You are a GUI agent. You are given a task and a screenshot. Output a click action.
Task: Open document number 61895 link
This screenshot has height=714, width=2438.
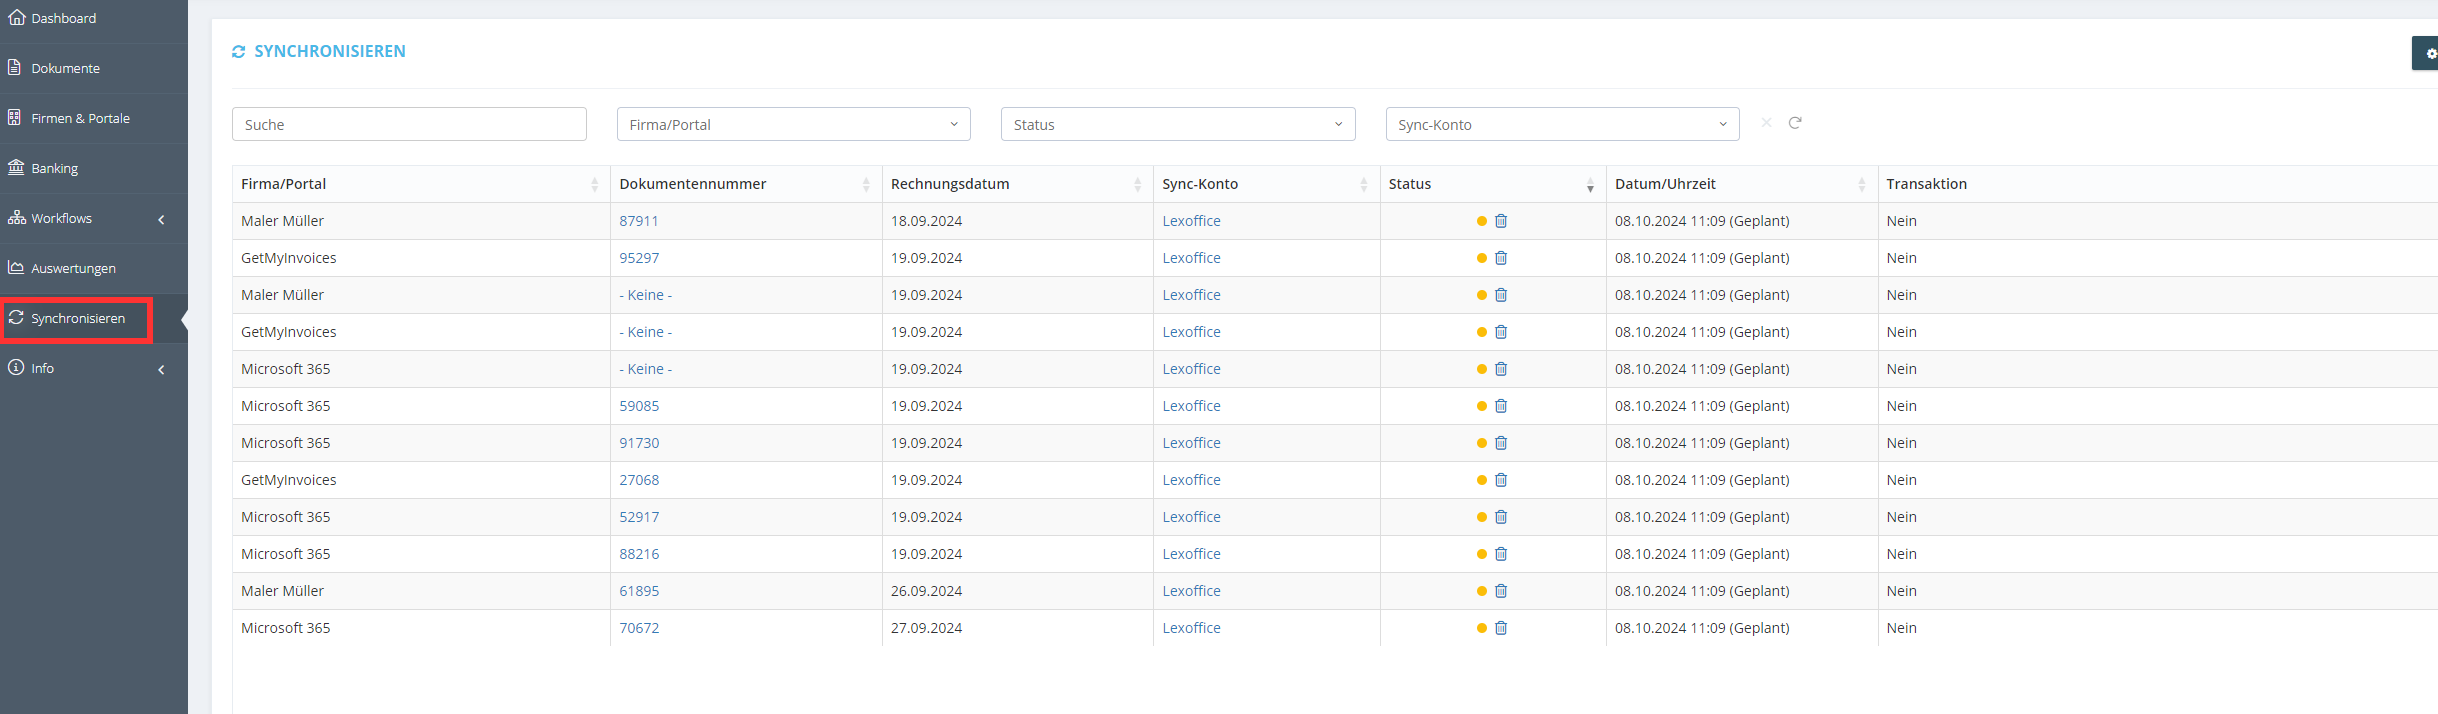coord(639,591)
